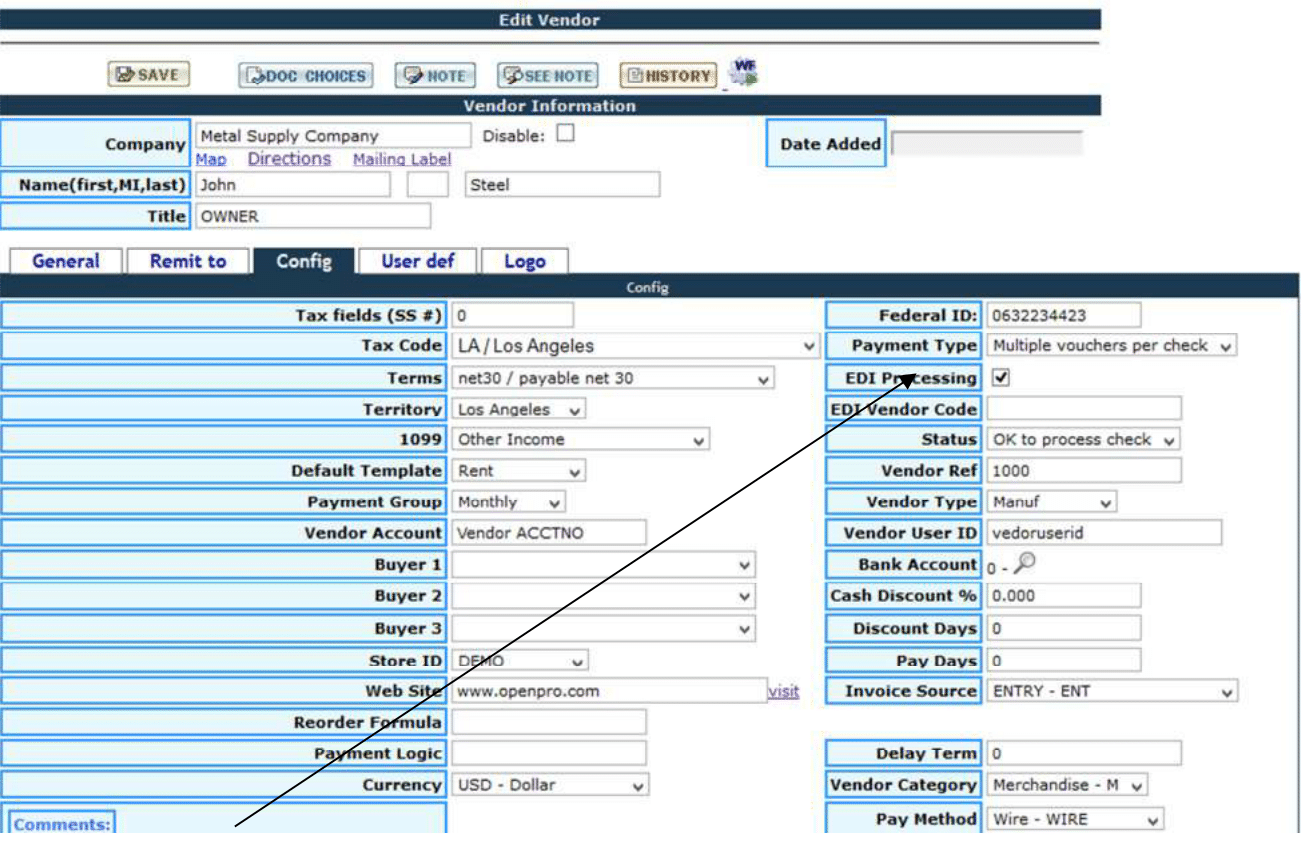Open the Payment Type dropdown
The image size is (1304, 855).
(x=1112, y=346)
